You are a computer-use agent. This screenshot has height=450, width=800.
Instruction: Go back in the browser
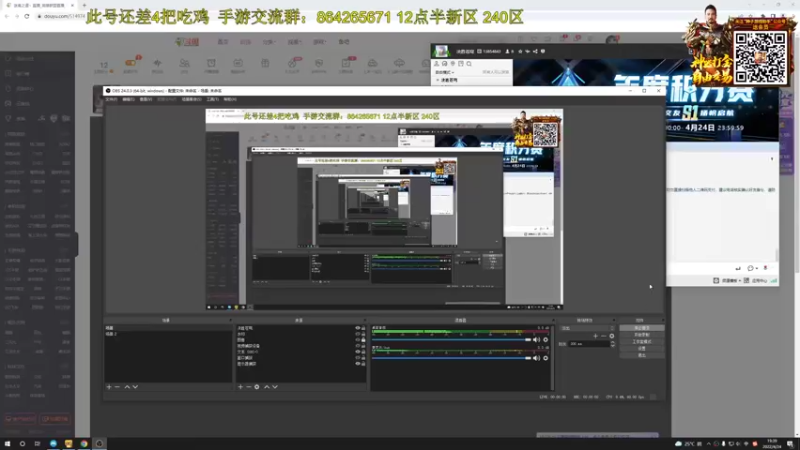click(7, 16)
